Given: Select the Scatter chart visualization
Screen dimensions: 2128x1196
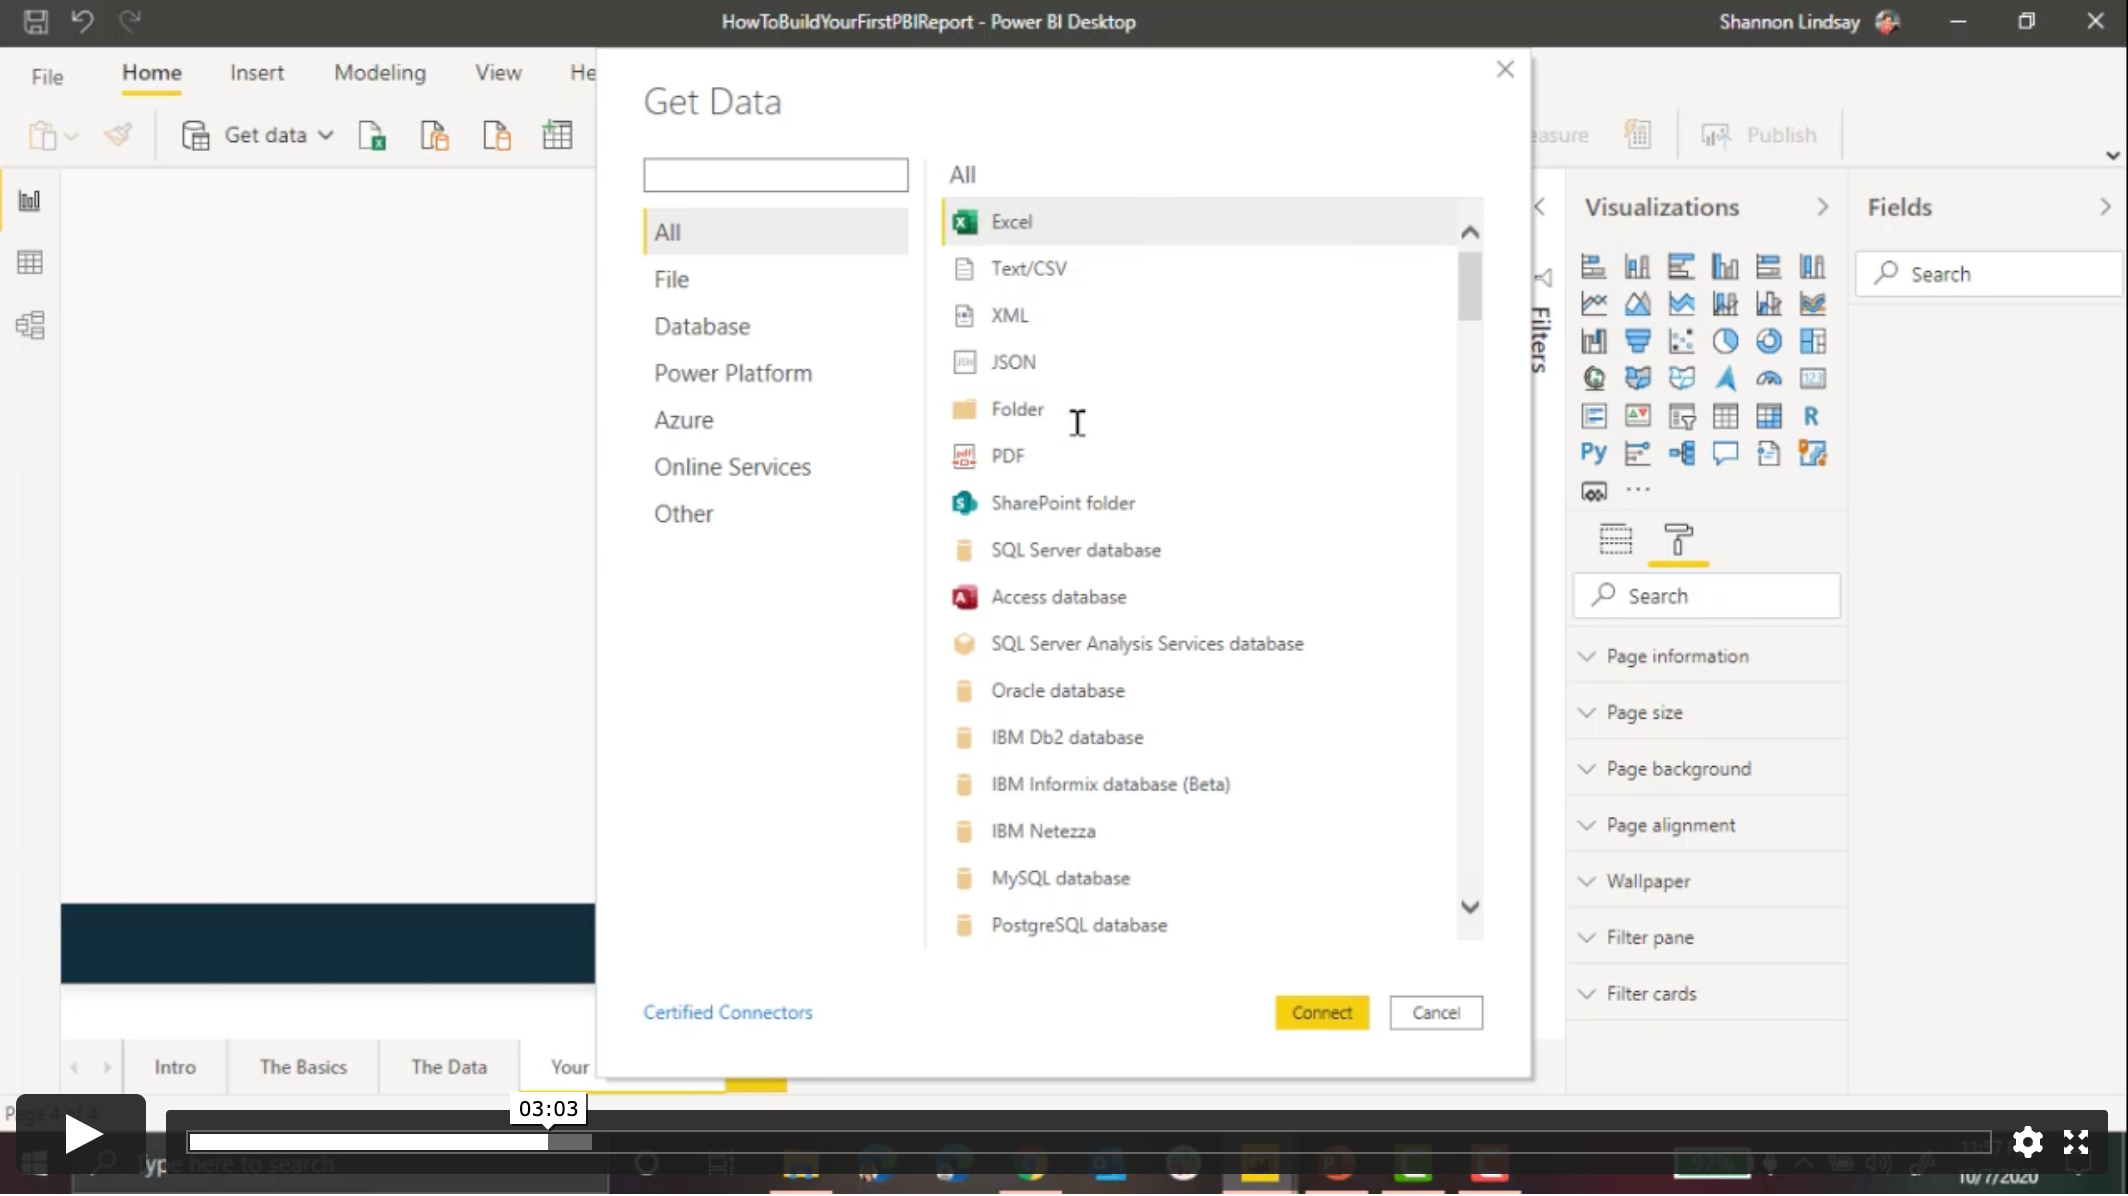Looking at the screenshot, I should coord(1681,341).
